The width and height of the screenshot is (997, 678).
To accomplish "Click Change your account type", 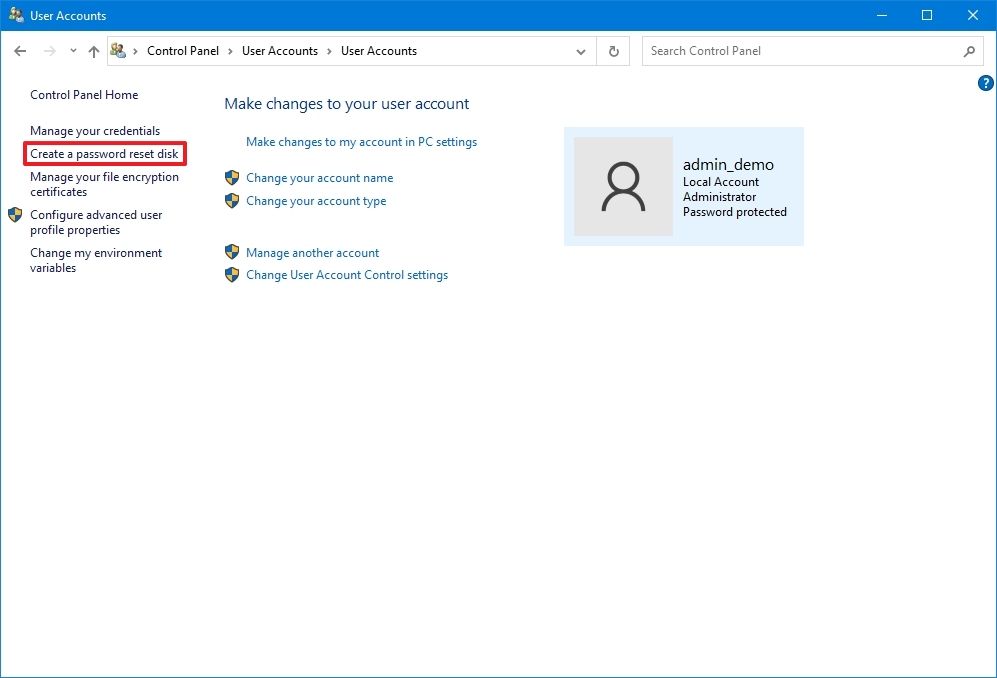I will (x=315, y=200).
